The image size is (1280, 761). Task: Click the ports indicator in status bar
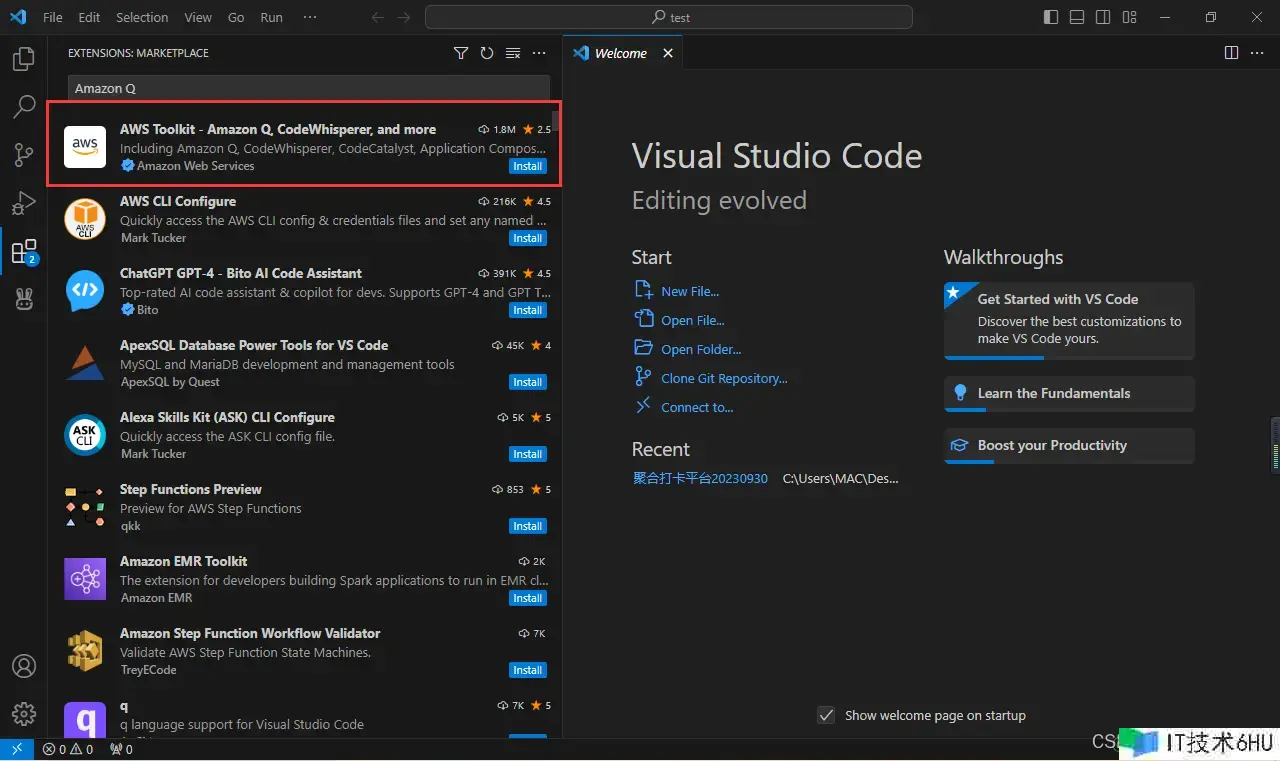121,749
